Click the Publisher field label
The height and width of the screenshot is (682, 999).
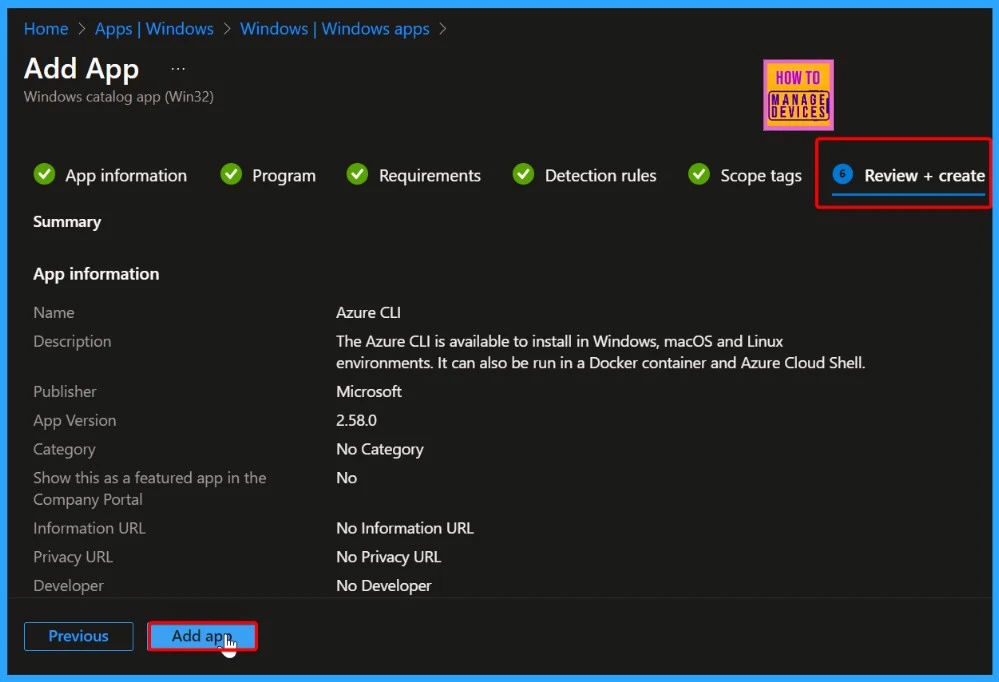pyautogui.click(x=65, y=391)
